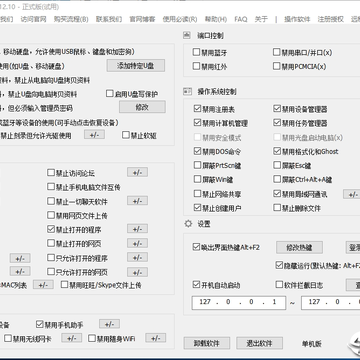Image resolution: width=360 pixels, height=360 pixels.
Task: Click +/- next to 禁用局域网通讯
Action: 353,194
